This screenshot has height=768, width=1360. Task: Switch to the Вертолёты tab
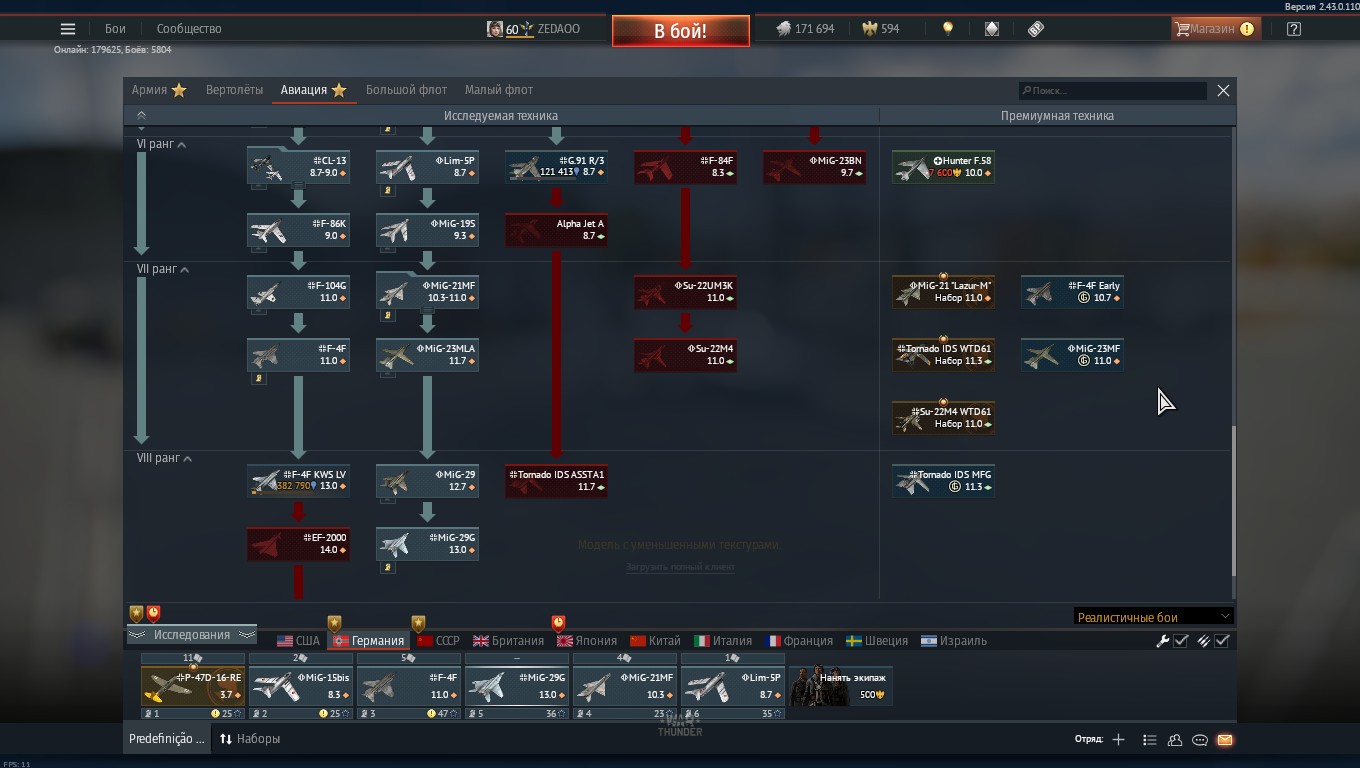click(234, 90)
